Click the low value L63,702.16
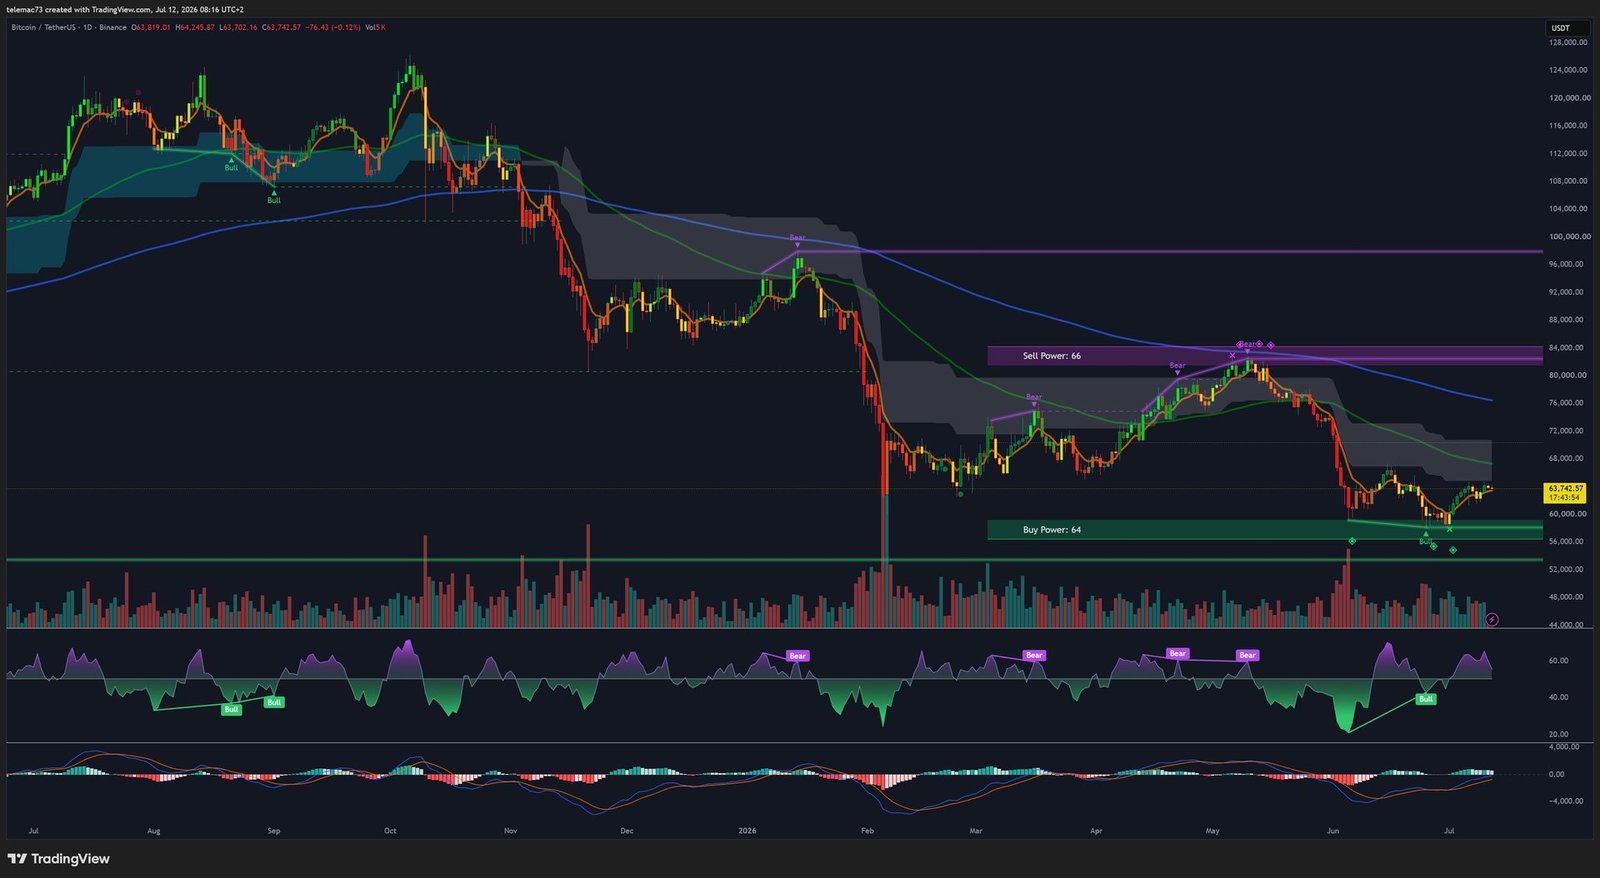Viewport: 1600px width, 878px height. tap(238, 27)
